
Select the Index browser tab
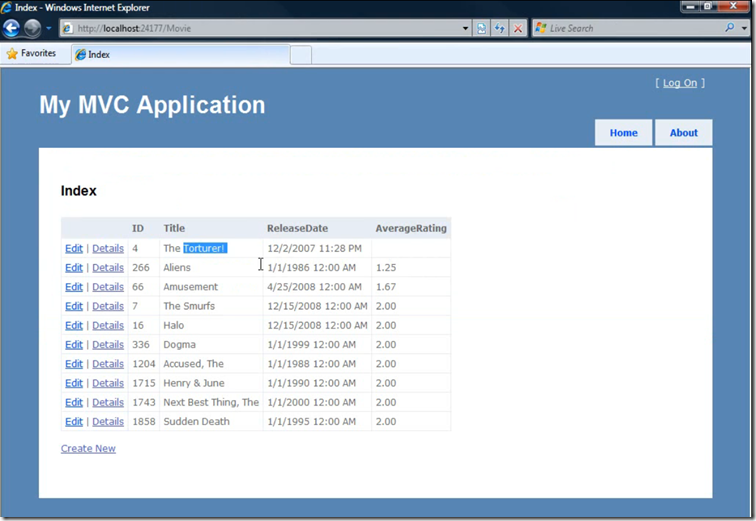tap(181, 54)
